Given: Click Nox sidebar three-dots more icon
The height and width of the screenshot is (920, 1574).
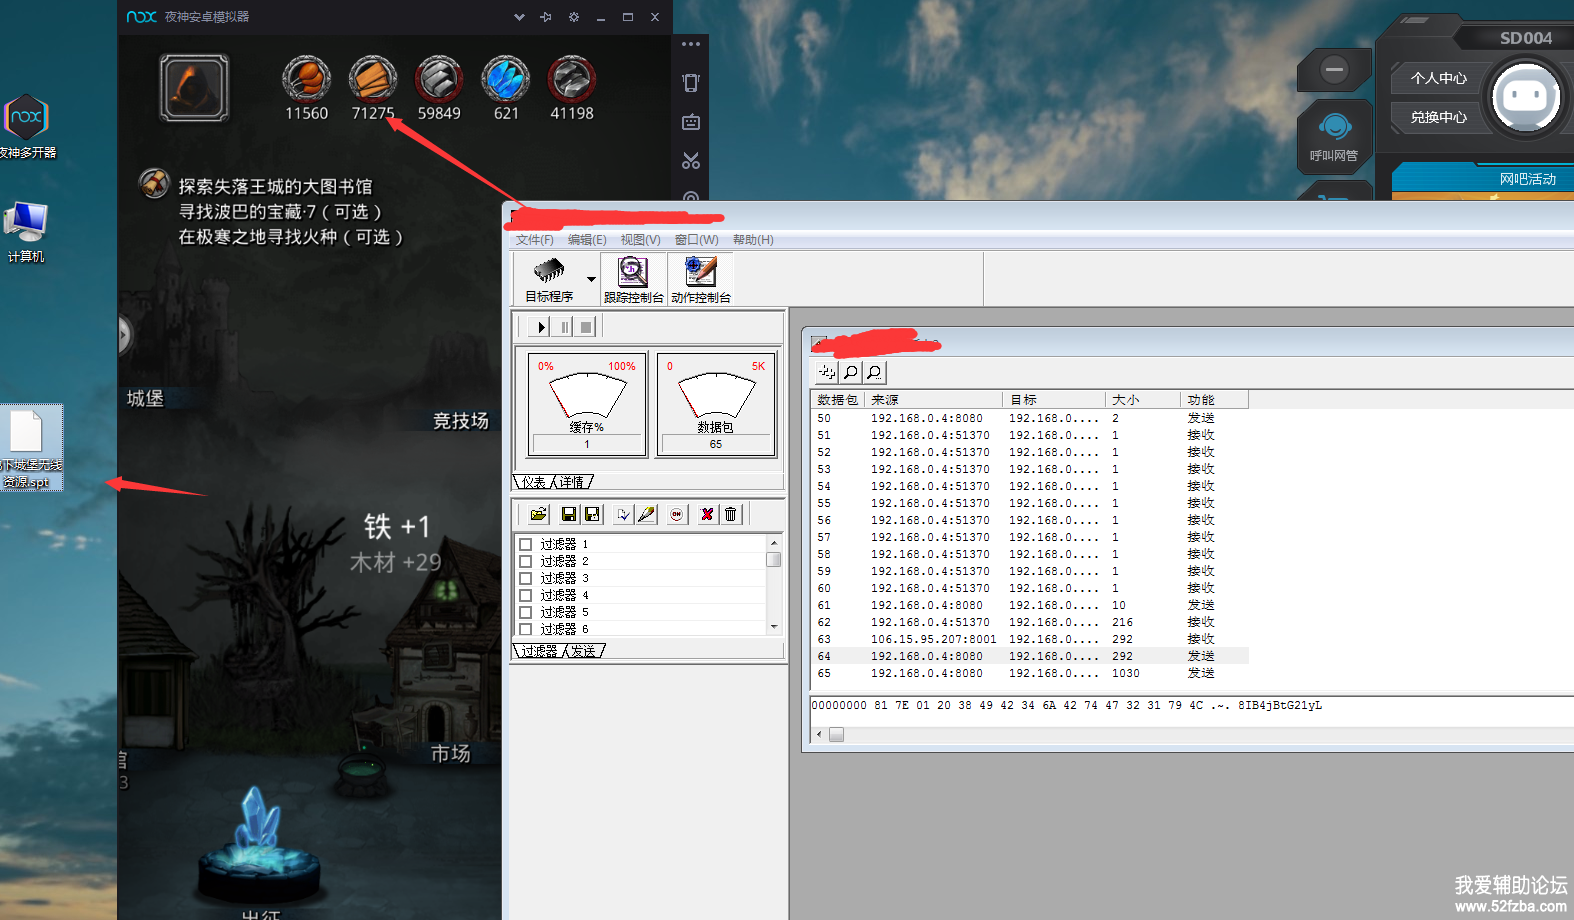Looking at the screenshot, I should tap(691, 44).
